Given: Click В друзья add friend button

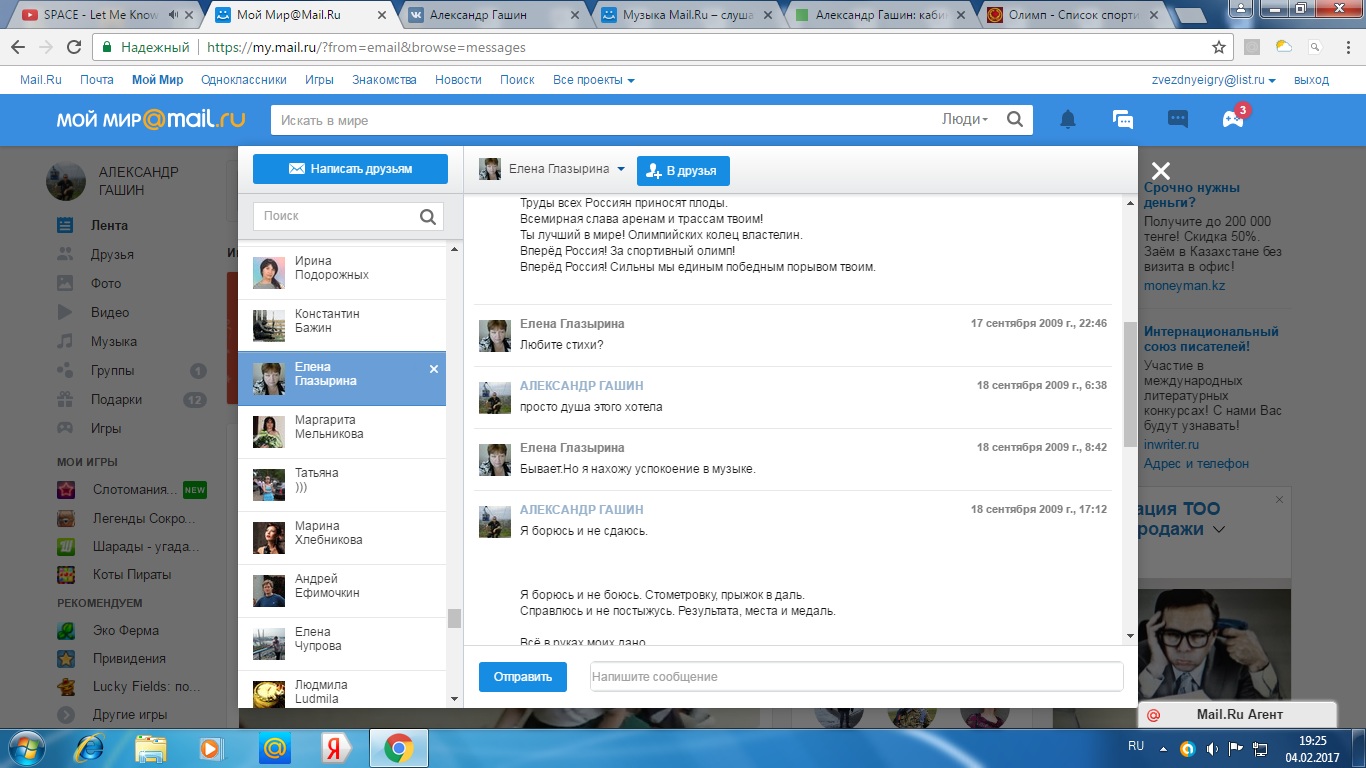Looking at the screenshot, I should [683, 171].
